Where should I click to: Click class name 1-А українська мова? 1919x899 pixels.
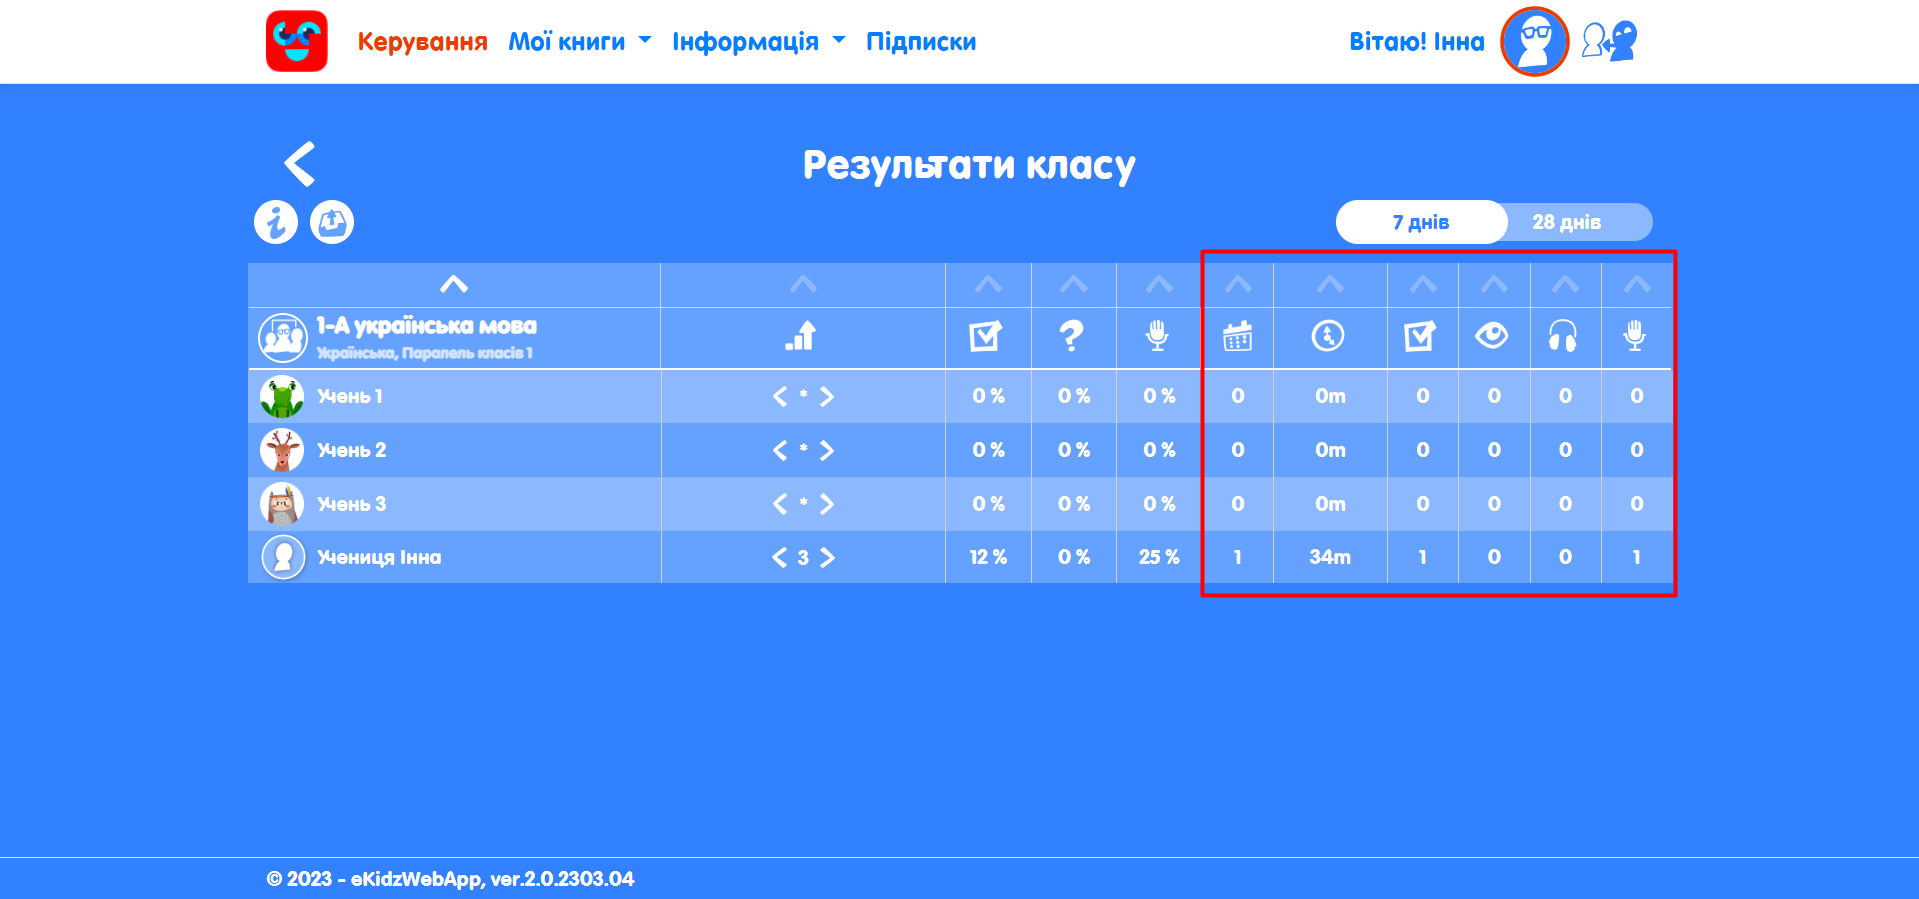pyautogui.click(x=427, y=326)
